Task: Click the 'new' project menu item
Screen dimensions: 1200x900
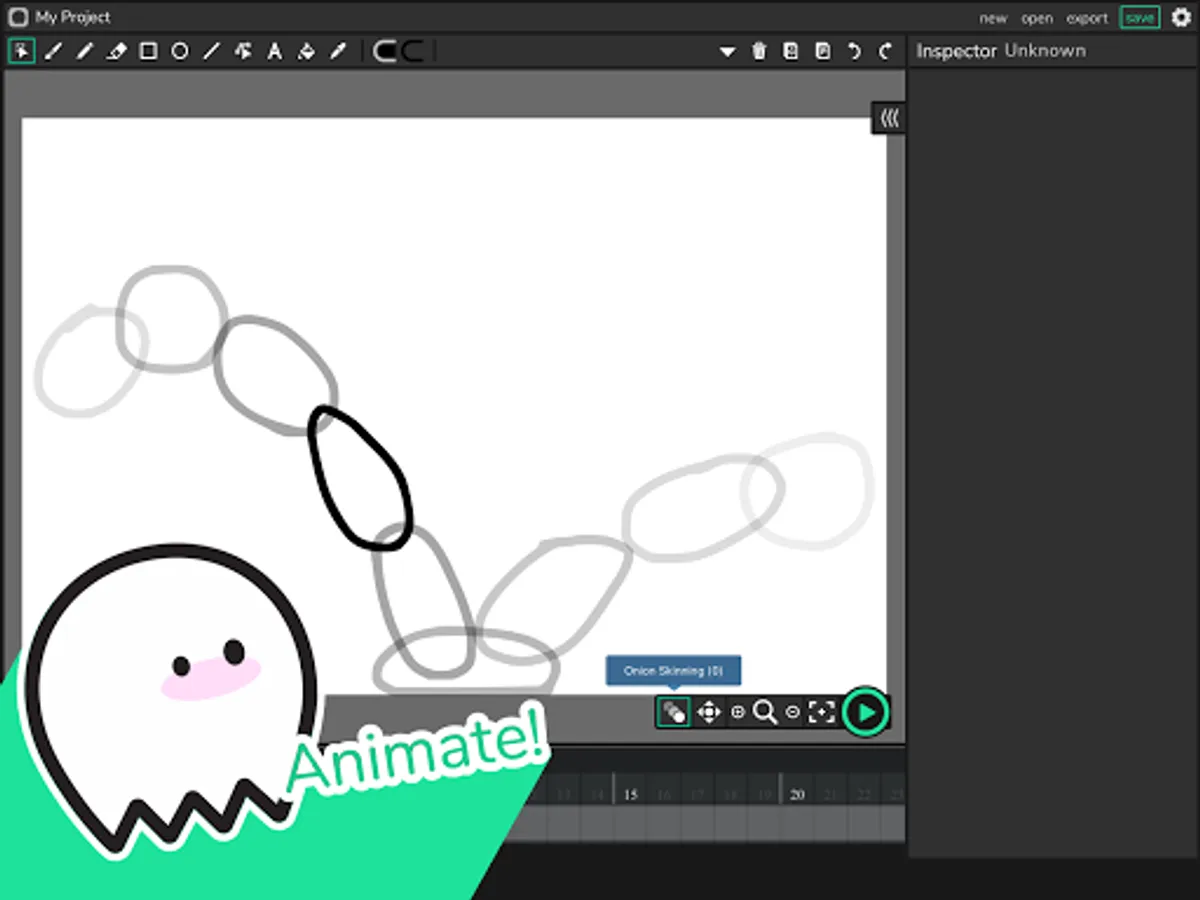Action: coord(993,18)
